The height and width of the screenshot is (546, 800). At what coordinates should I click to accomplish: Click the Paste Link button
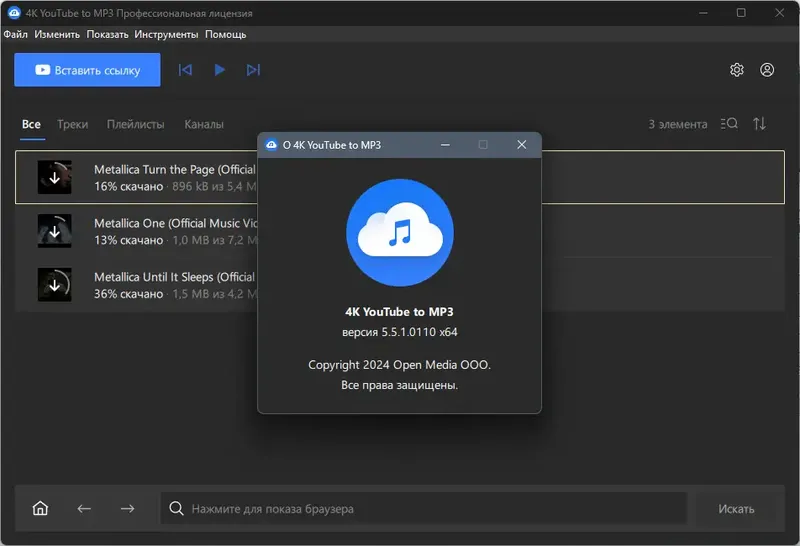[x=87, y=70]
